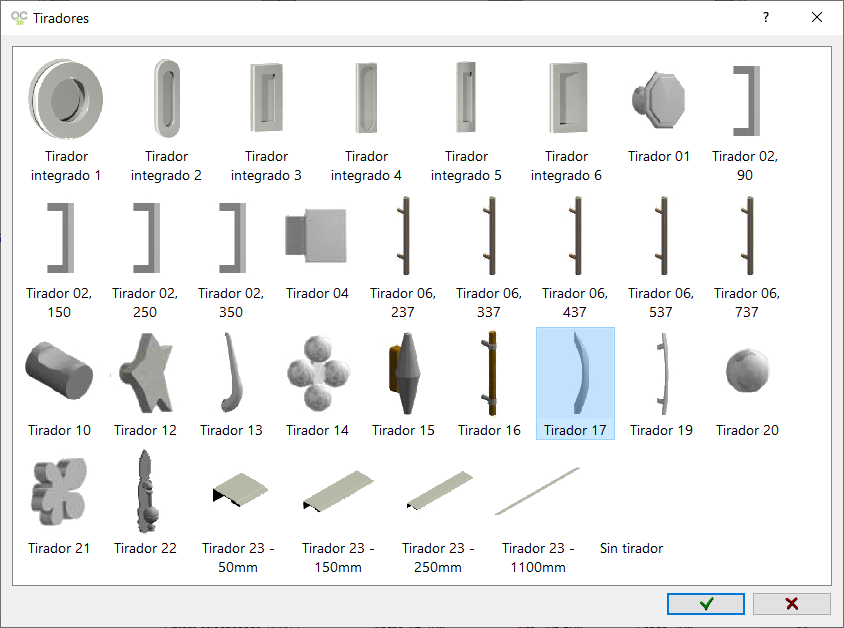Screen dimensions: 844x628
Task: Pick the Tirador 06, 537 bar handle
Action: click(x=660, y=257)
